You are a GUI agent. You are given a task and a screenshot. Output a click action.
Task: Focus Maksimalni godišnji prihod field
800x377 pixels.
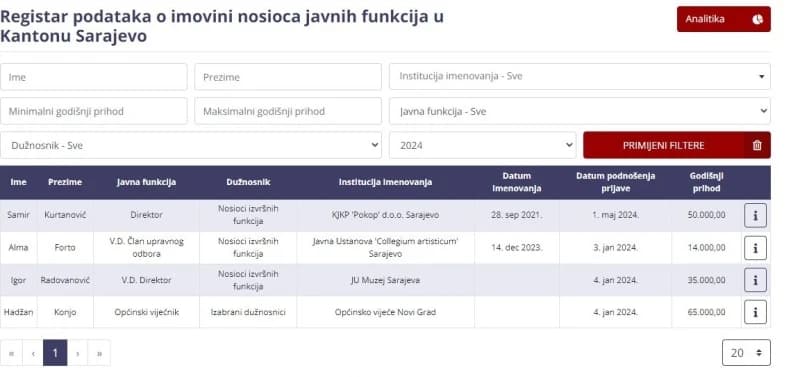tap(288, 111)
